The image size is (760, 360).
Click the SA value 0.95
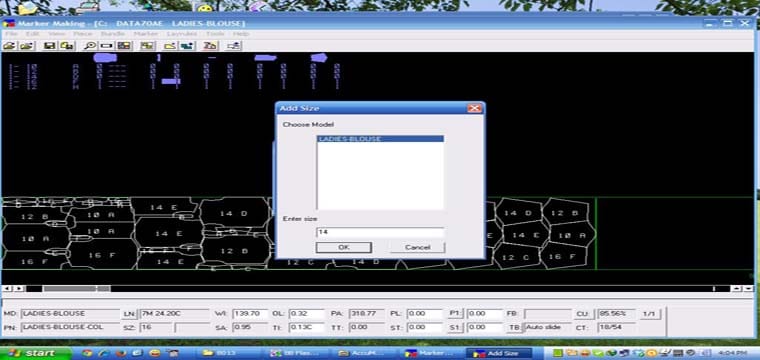point(250,328)
